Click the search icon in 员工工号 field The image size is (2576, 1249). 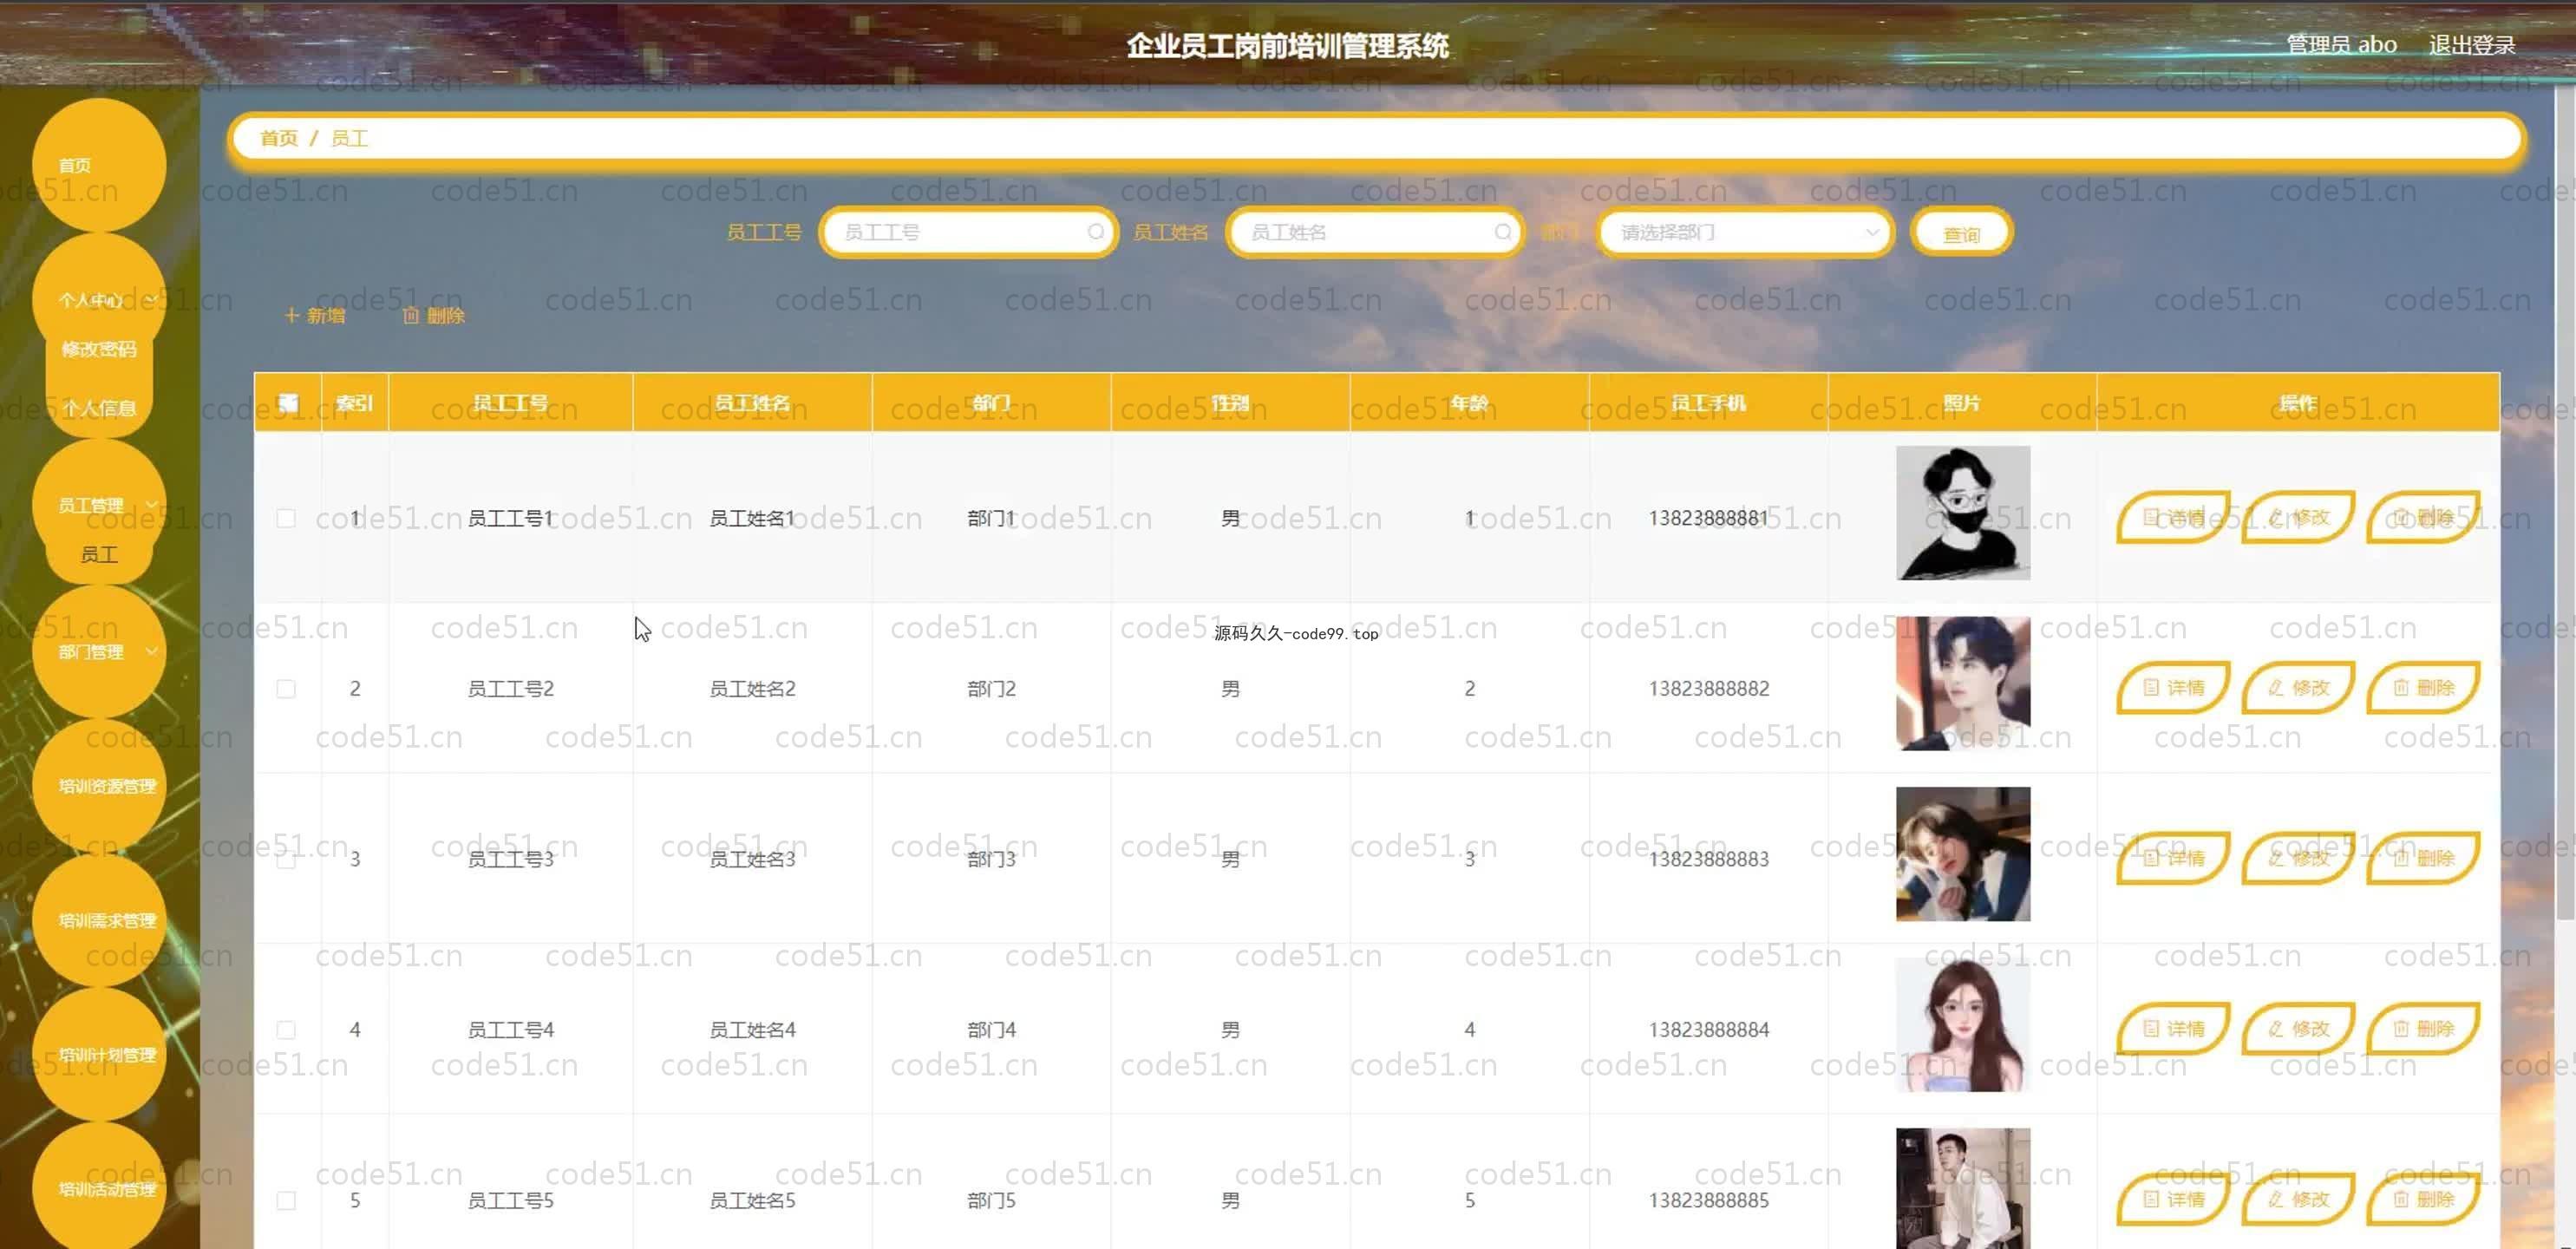(x=1095, y=232)
